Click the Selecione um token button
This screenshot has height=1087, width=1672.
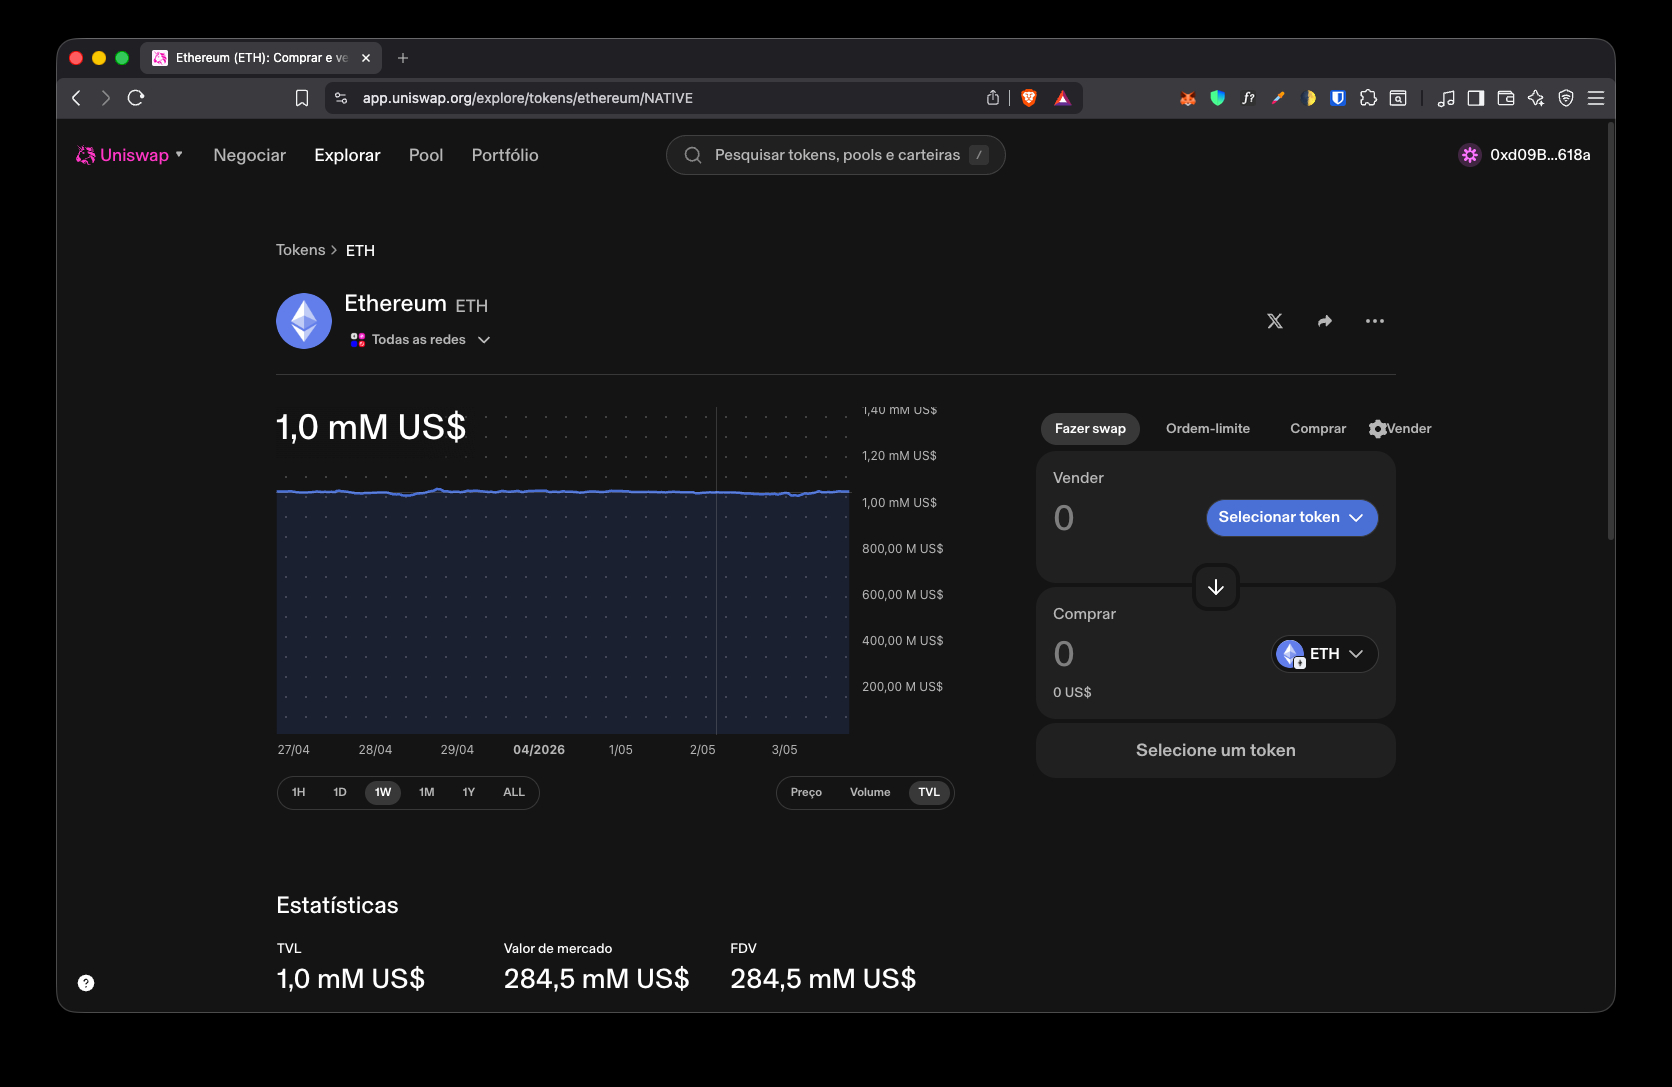[x=1216, y=750]
